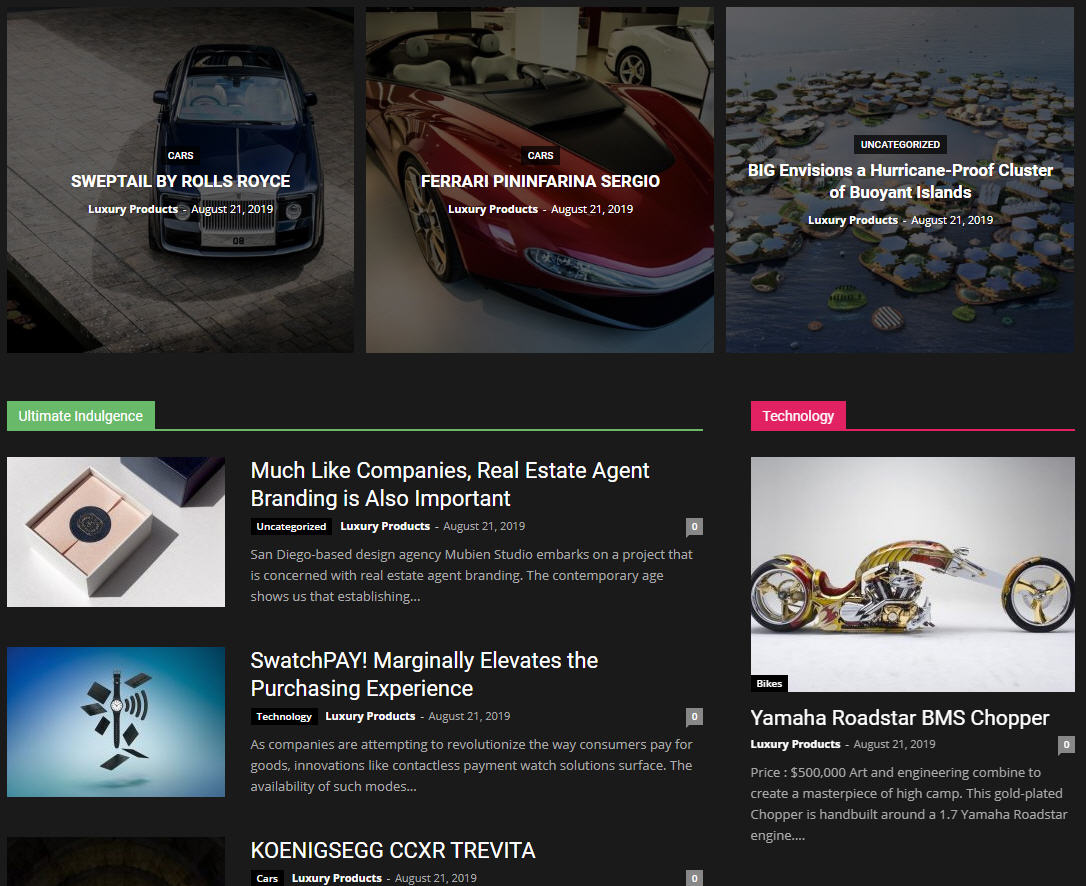
Task: Click the SwatchPAY watch thumbnail
Action: pos(116,722)
